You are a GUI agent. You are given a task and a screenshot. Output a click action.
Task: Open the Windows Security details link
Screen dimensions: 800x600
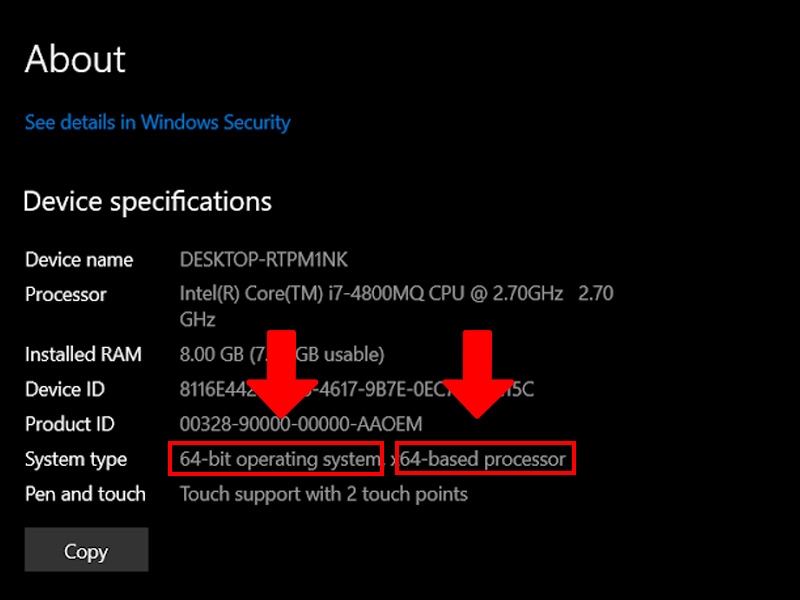click(156, 122)
